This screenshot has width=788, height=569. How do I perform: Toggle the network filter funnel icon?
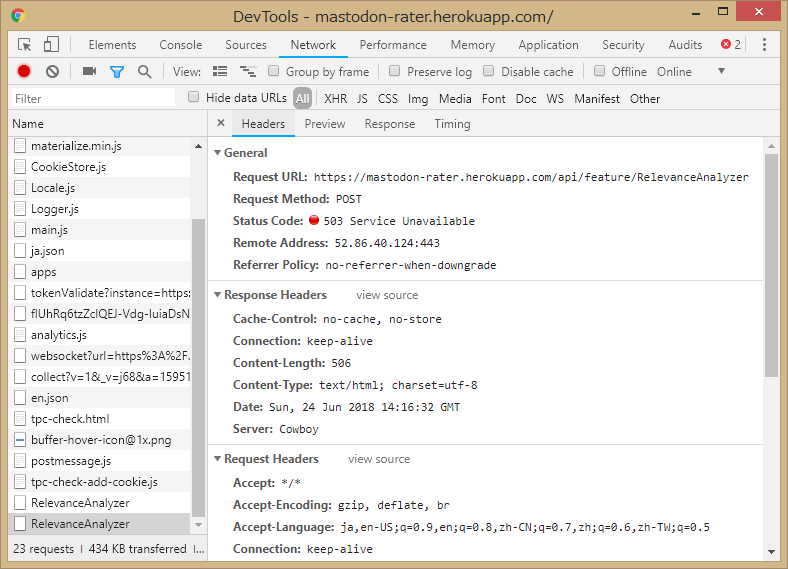[117, 71]
